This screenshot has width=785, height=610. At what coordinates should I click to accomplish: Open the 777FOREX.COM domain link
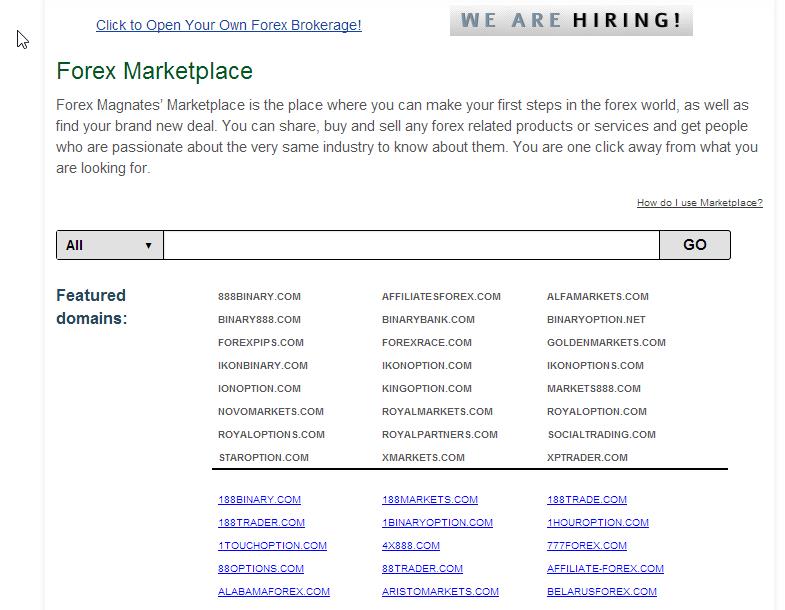[x=586, y=546]
